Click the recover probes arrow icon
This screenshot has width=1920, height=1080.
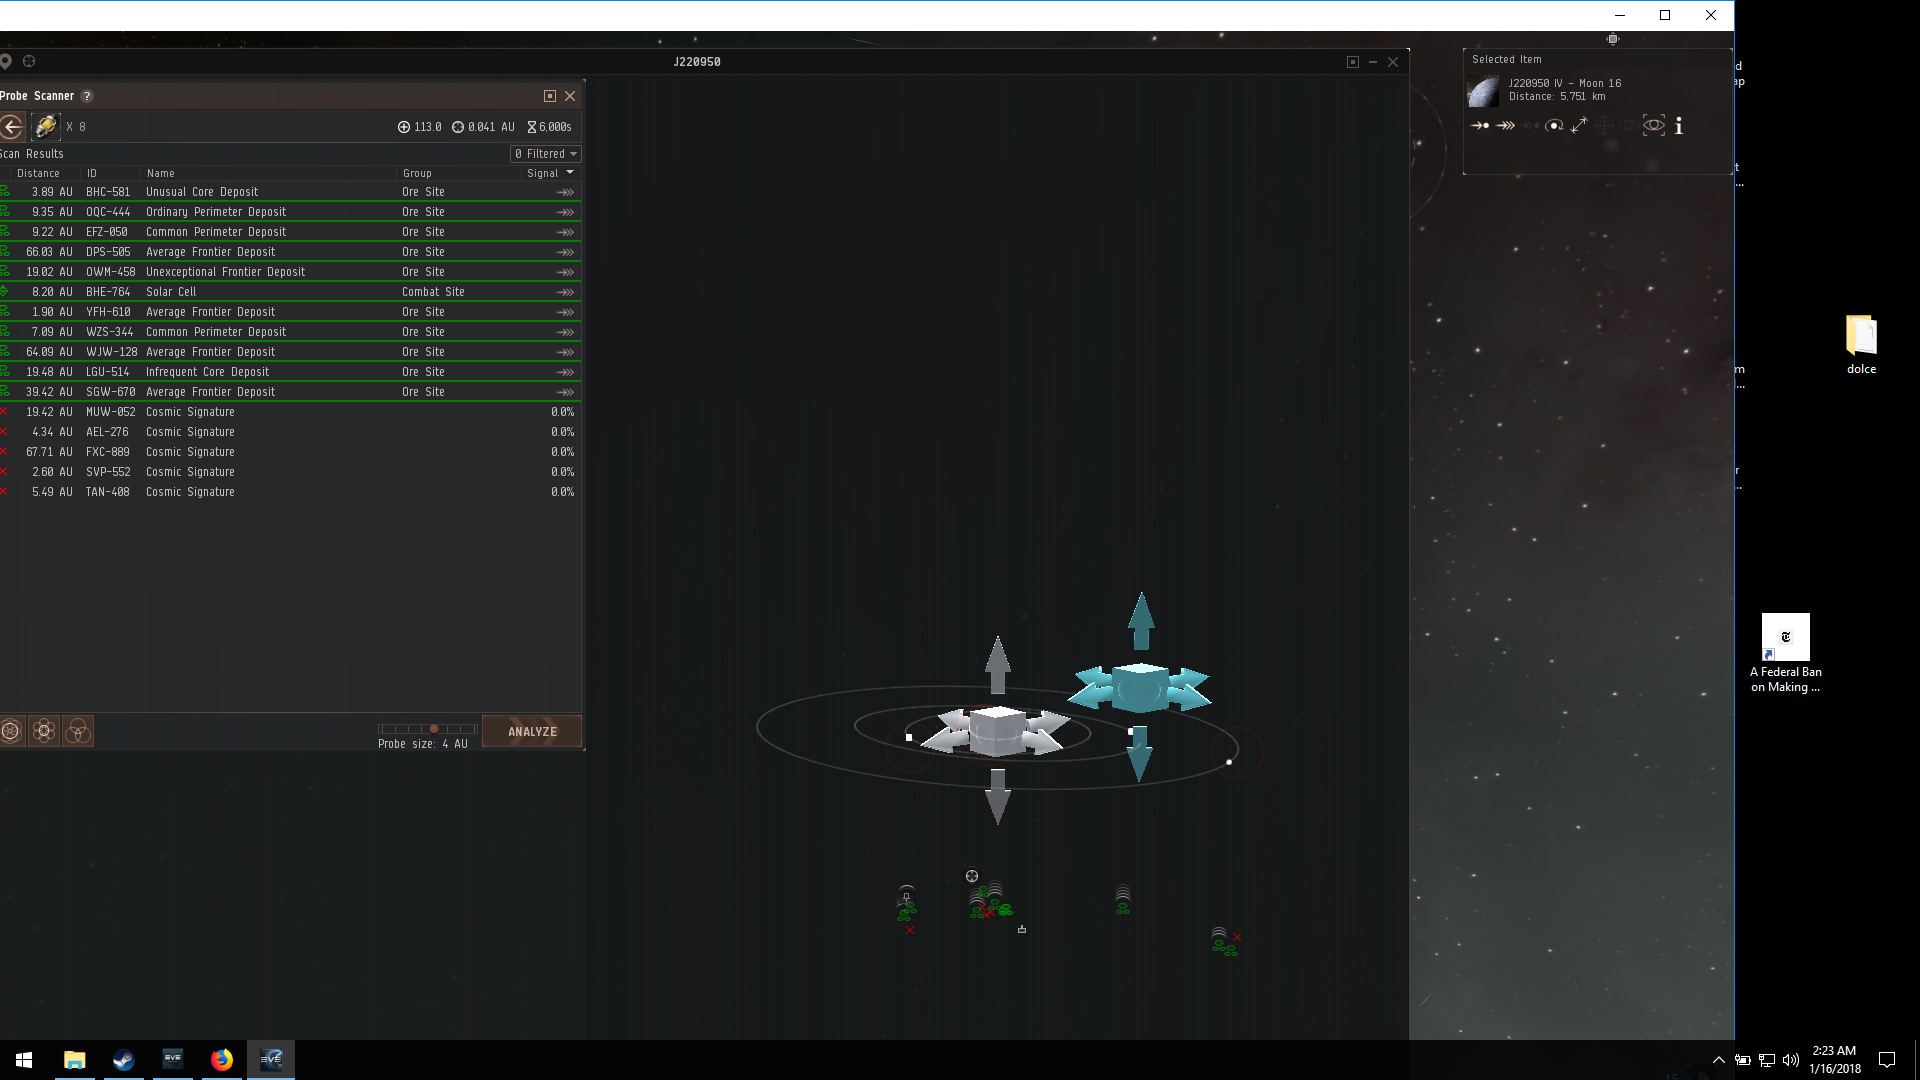[x=12, y=127]
